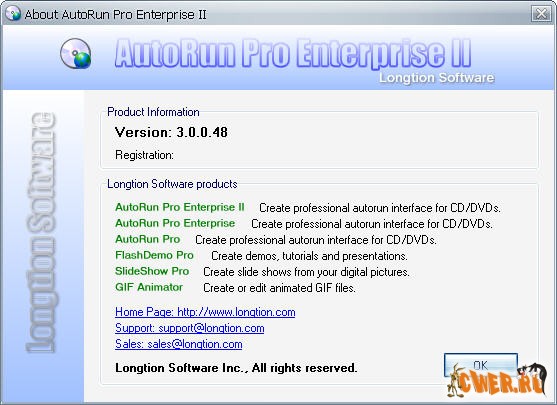
Task: Click the small title bar application icon
Action: pyautogui.click(x=13, y=14)
